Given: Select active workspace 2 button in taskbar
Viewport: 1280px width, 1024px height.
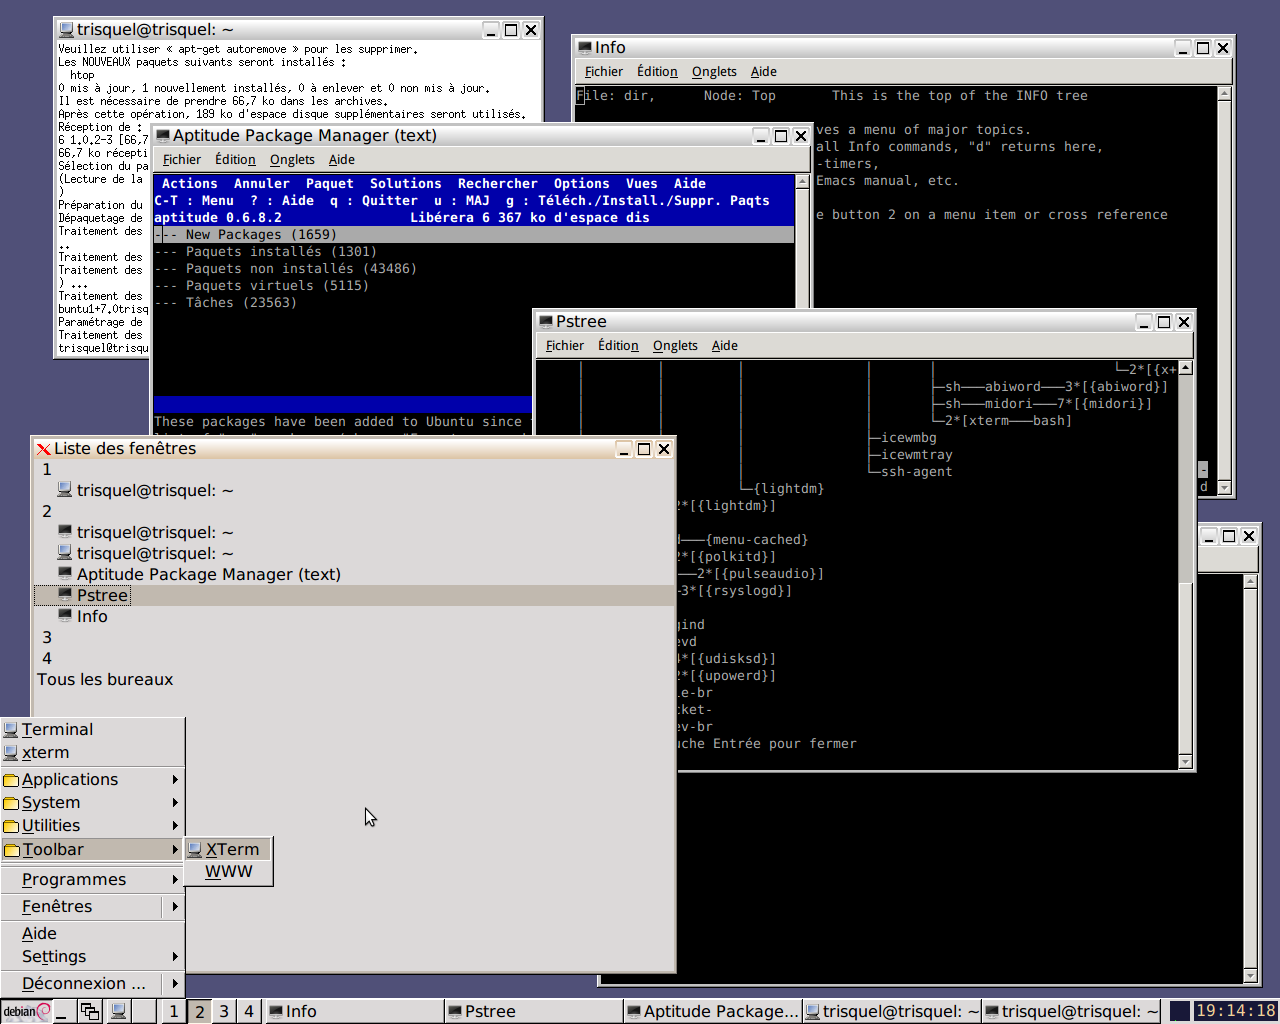Looking at the screenshot, I should point(199,1011).
